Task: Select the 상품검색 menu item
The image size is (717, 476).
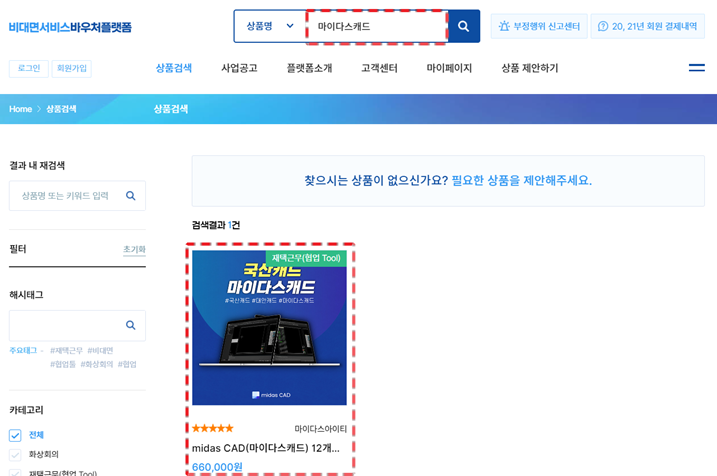Action: pos(174,68)
